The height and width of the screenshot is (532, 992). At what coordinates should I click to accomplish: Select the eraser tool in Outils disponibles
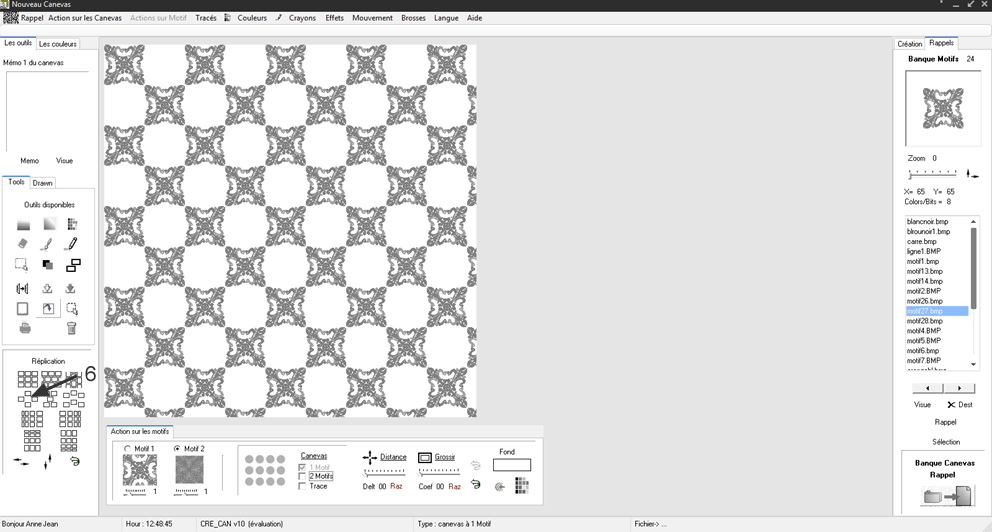(23, 243)
